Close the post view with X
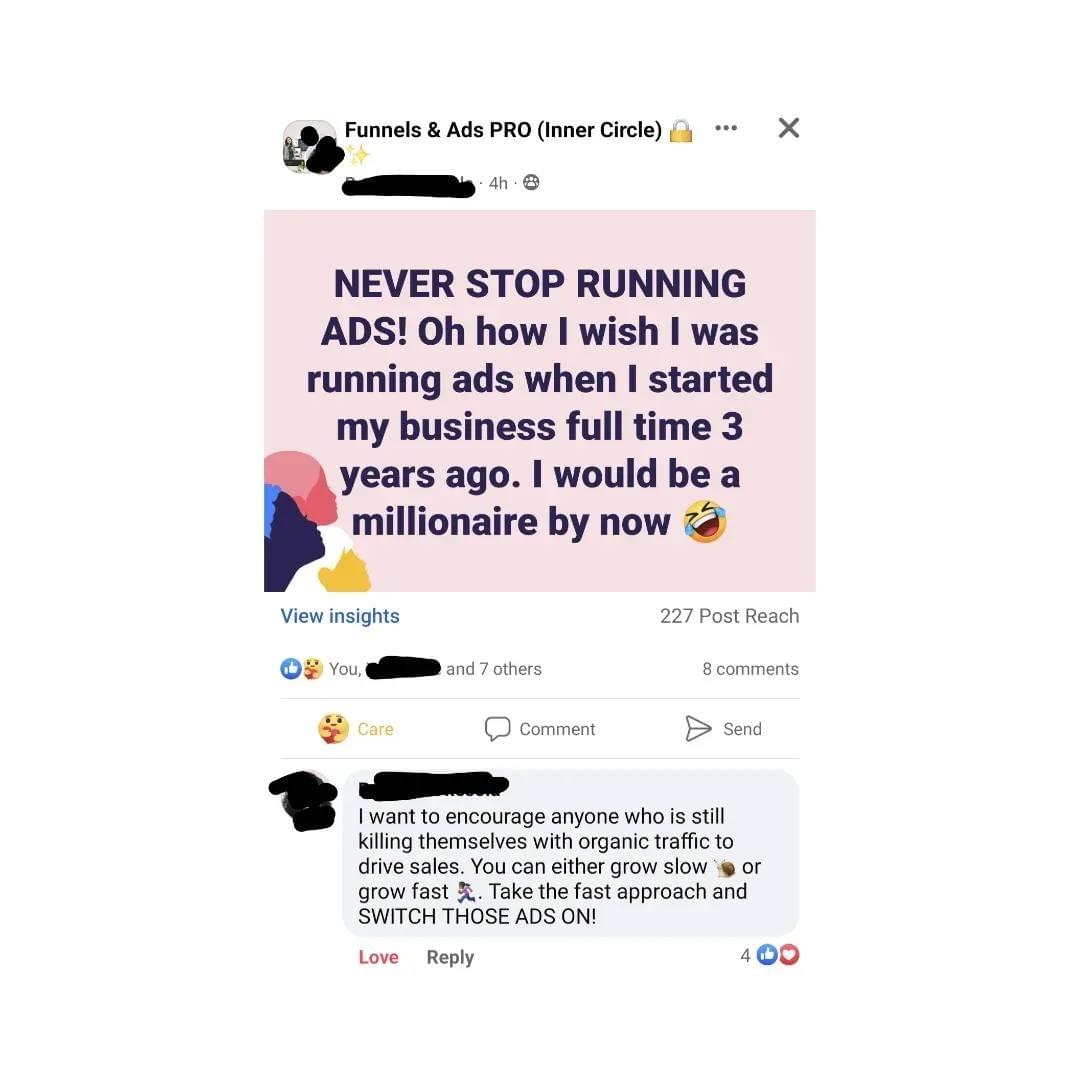The image size is (1080, 1080). click(789, 128)
